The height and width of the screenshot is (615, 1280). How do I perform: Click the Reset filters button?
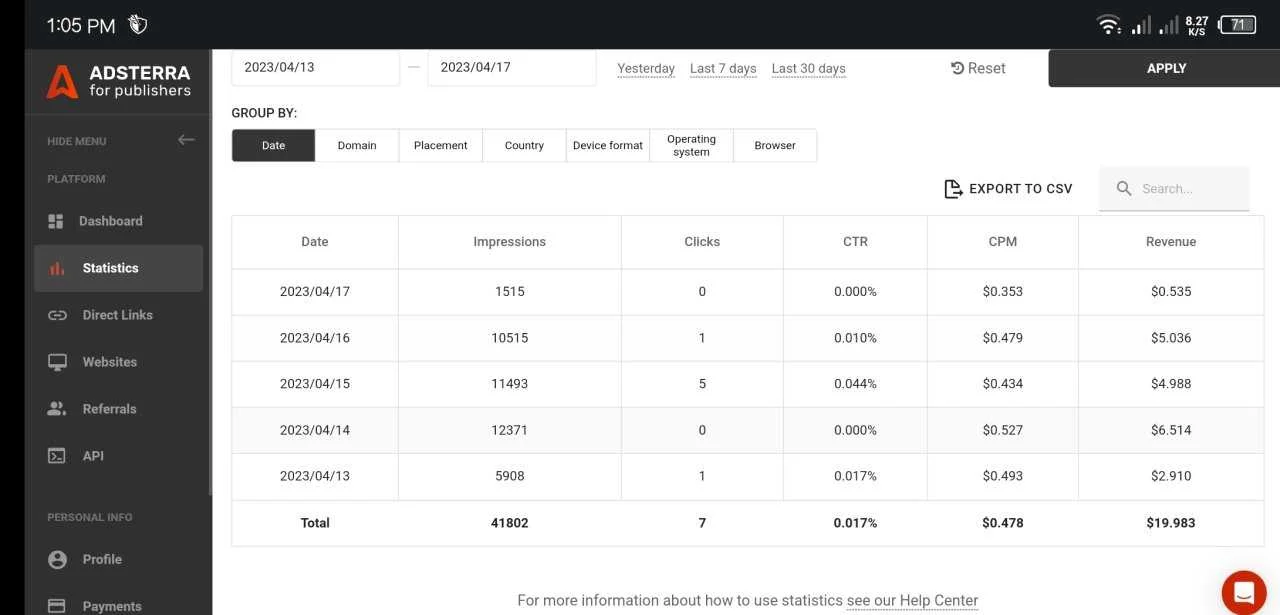click(978, 68)
